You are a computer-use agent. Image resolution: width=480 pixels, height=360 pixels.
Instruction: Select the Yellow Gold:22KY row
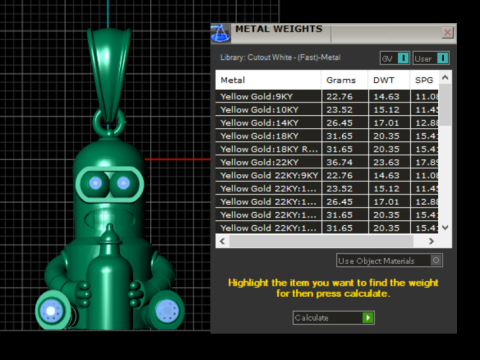click(327, 162)
